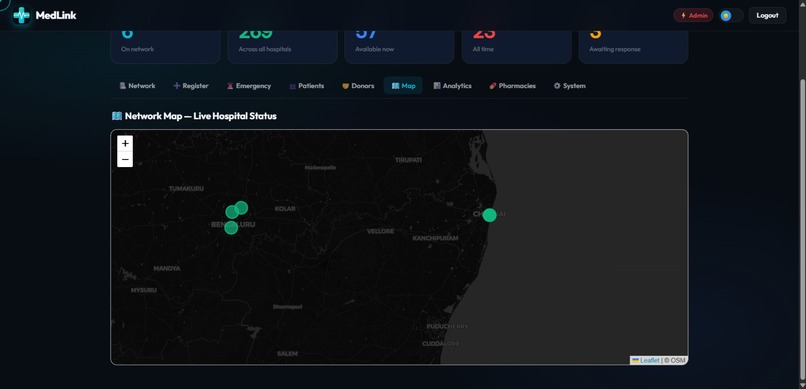
Task: Click the 'All time' stat card
Action: (x=517, y=46)
